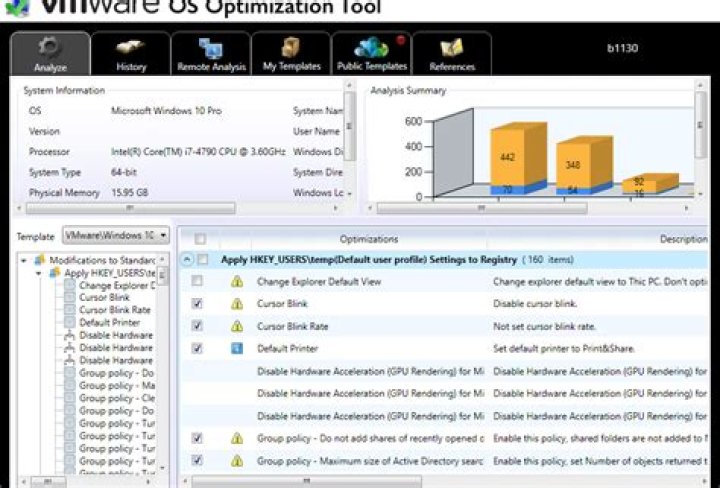Click the optimizations list horizontal scrollbar
Viewport: 720px width, 488px height.
point(306,481)
